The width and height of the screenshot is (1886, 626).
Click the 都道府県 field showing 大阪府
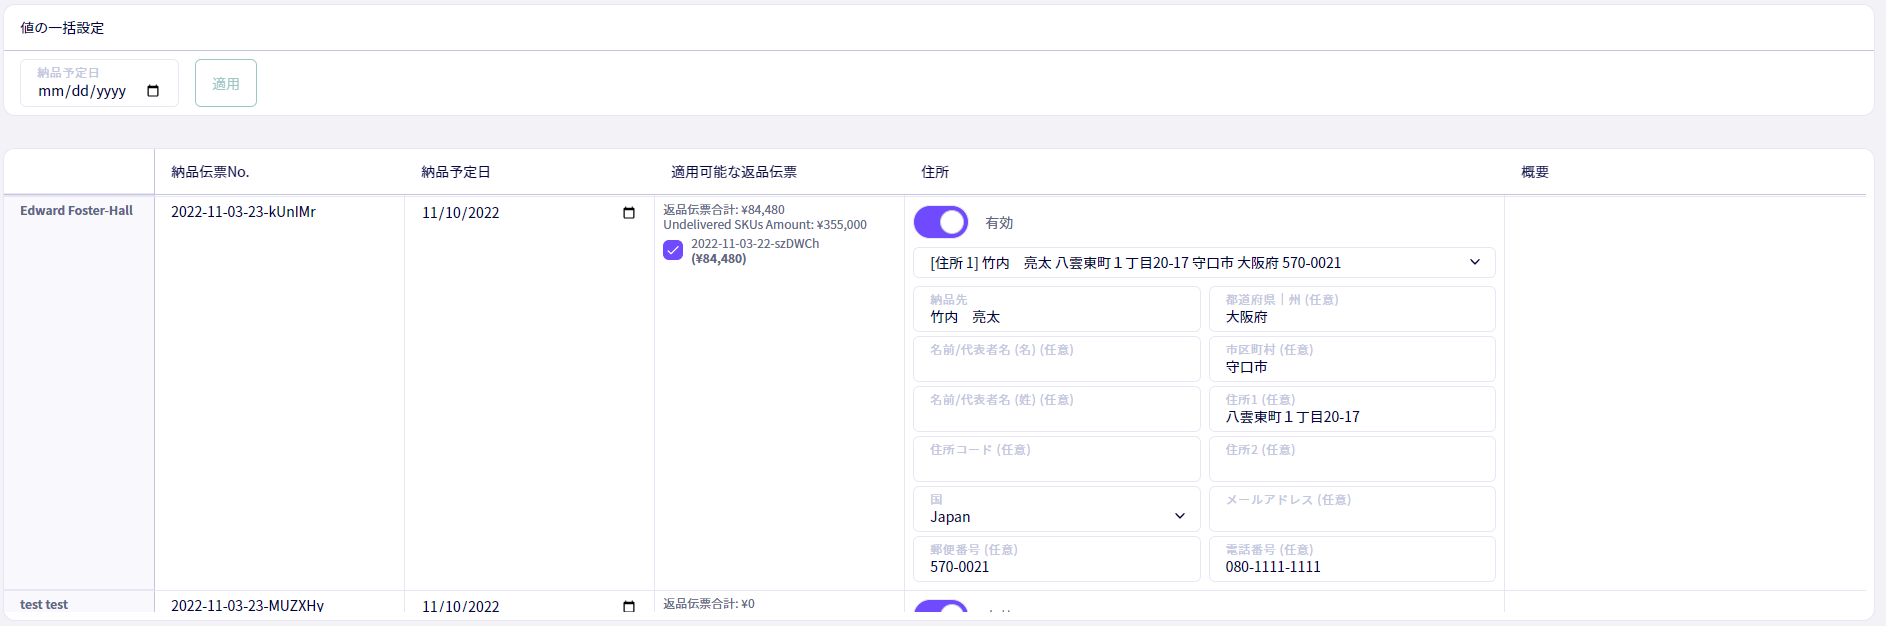coord(1352,309)
